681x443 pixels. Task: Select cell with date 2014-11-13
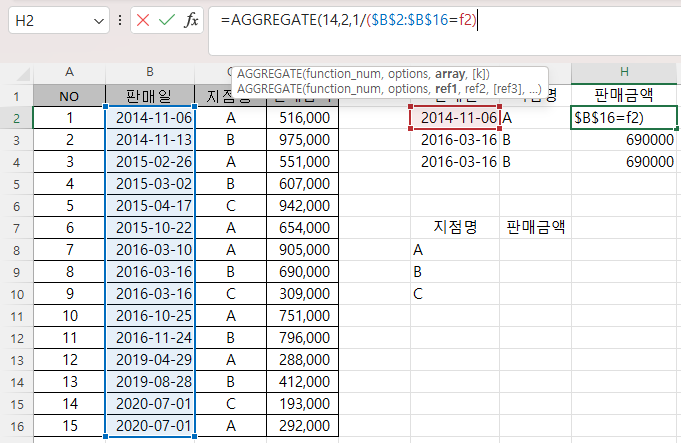[150, 140]
